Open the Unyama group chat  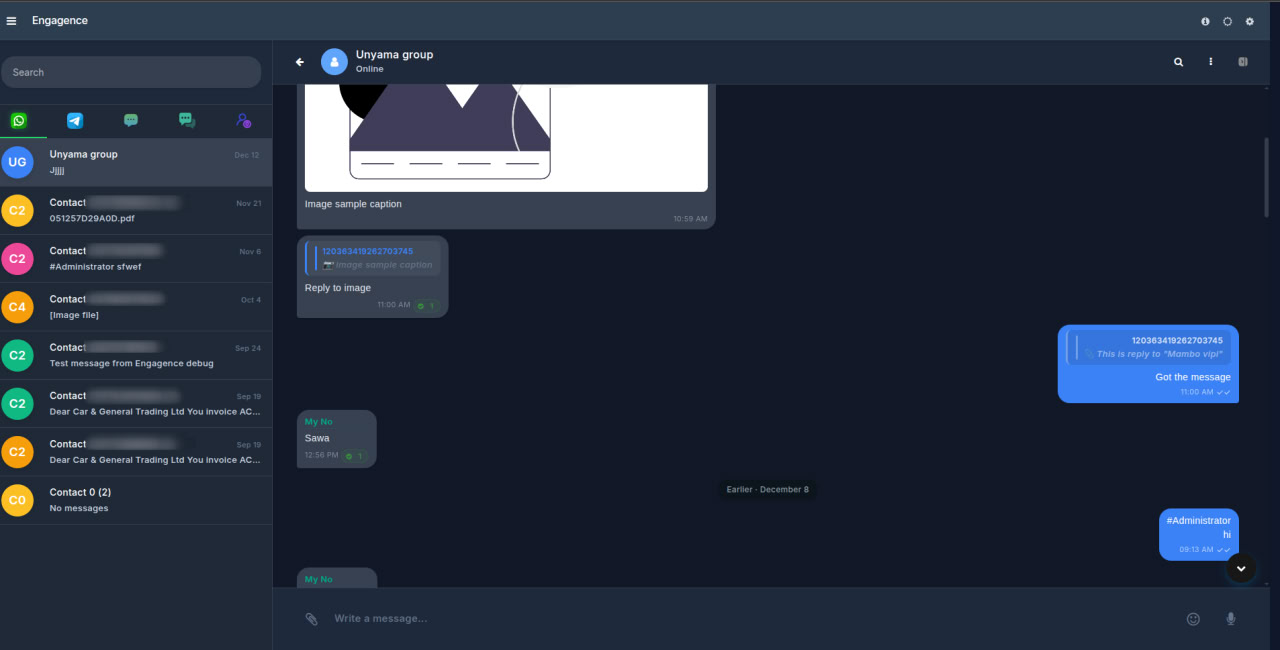click(135, 162)
